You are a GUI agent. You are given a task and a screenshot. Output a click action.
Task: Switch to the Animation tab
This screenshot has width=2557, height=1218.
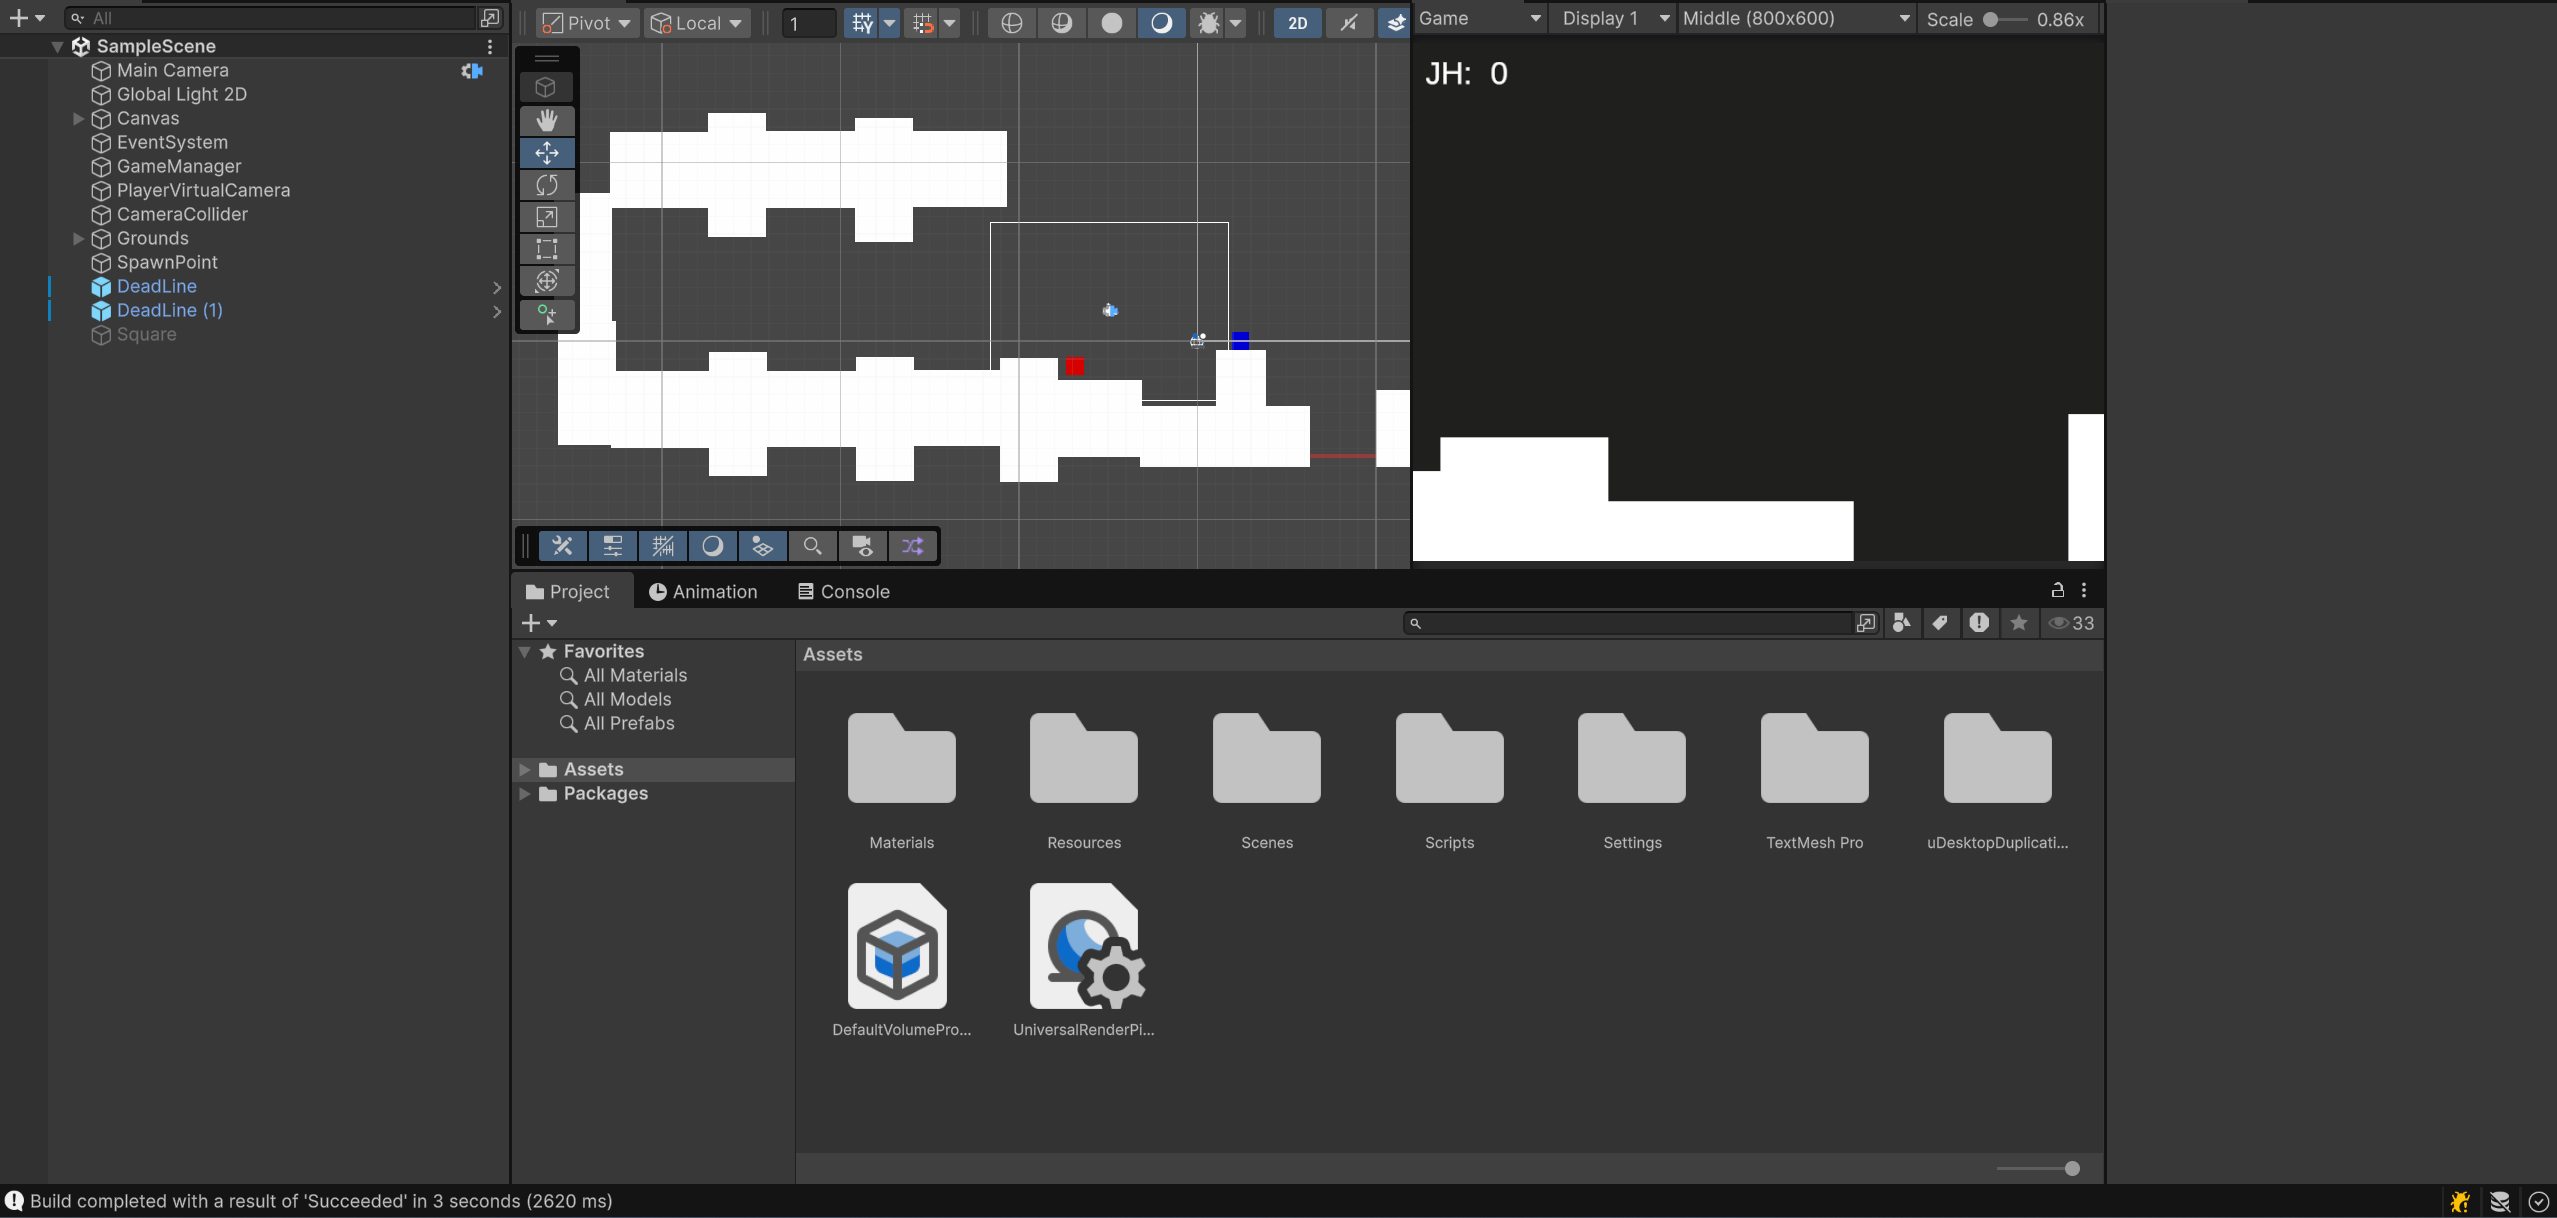pyautogui.click(x=703, y=591)
